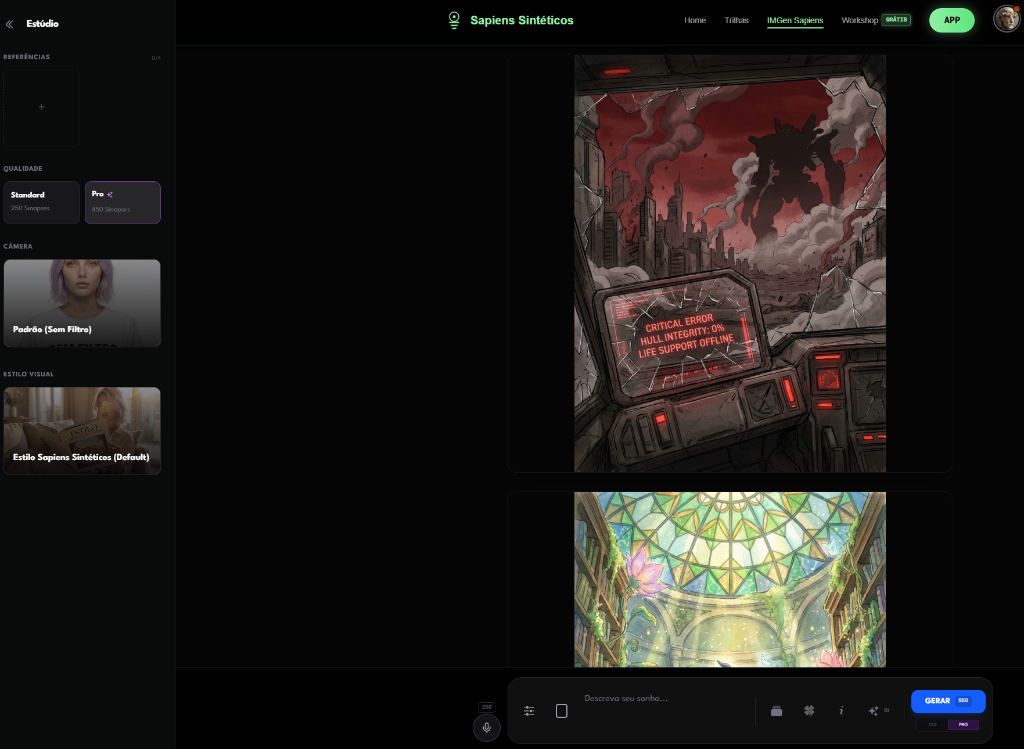Click the prompt field 'Descreva seu sonho'
Image resolution: width=1024 pixels, height=749 pixels.
pos(660,699)
